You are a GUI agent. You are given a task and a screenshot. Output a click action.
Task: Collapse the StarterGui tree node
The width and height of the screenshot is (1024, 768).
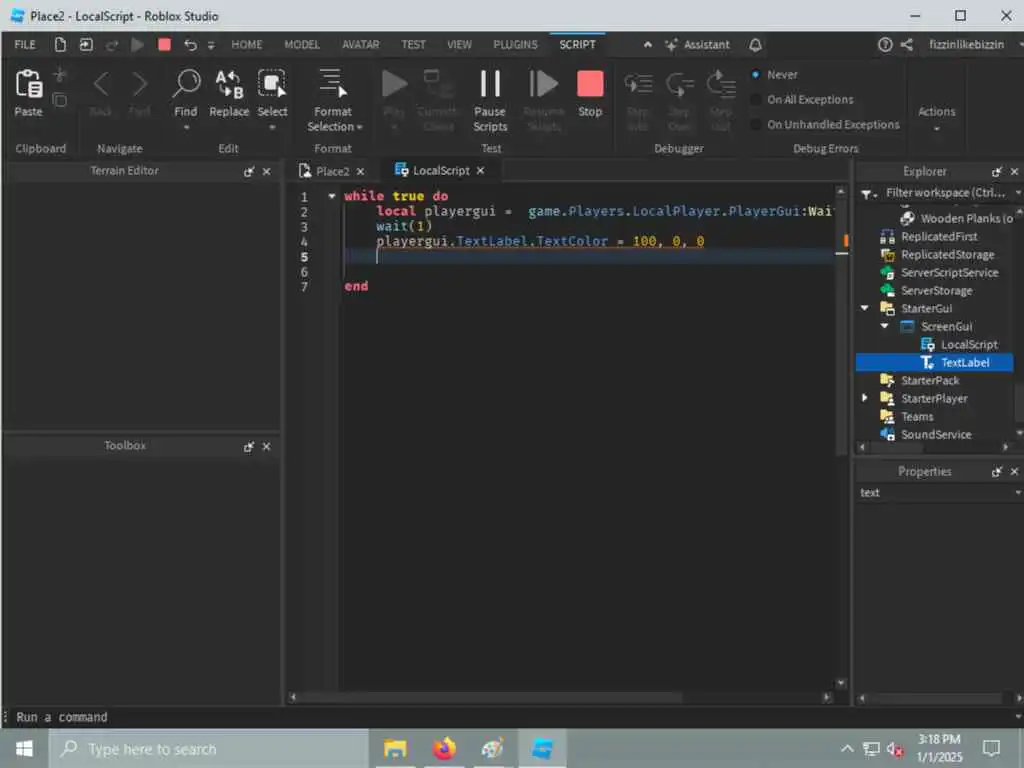tap(865, 308)
